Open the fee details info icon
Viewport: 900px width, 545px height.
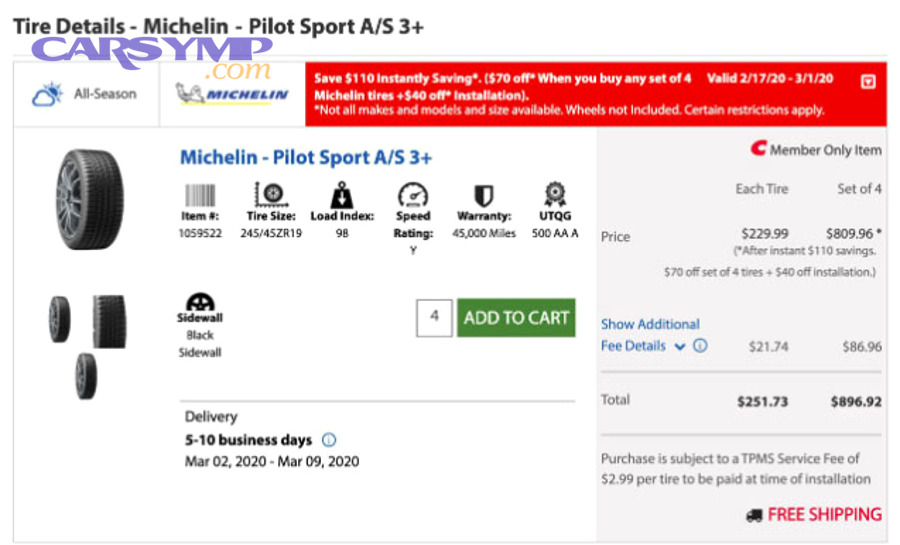point(700,346)
